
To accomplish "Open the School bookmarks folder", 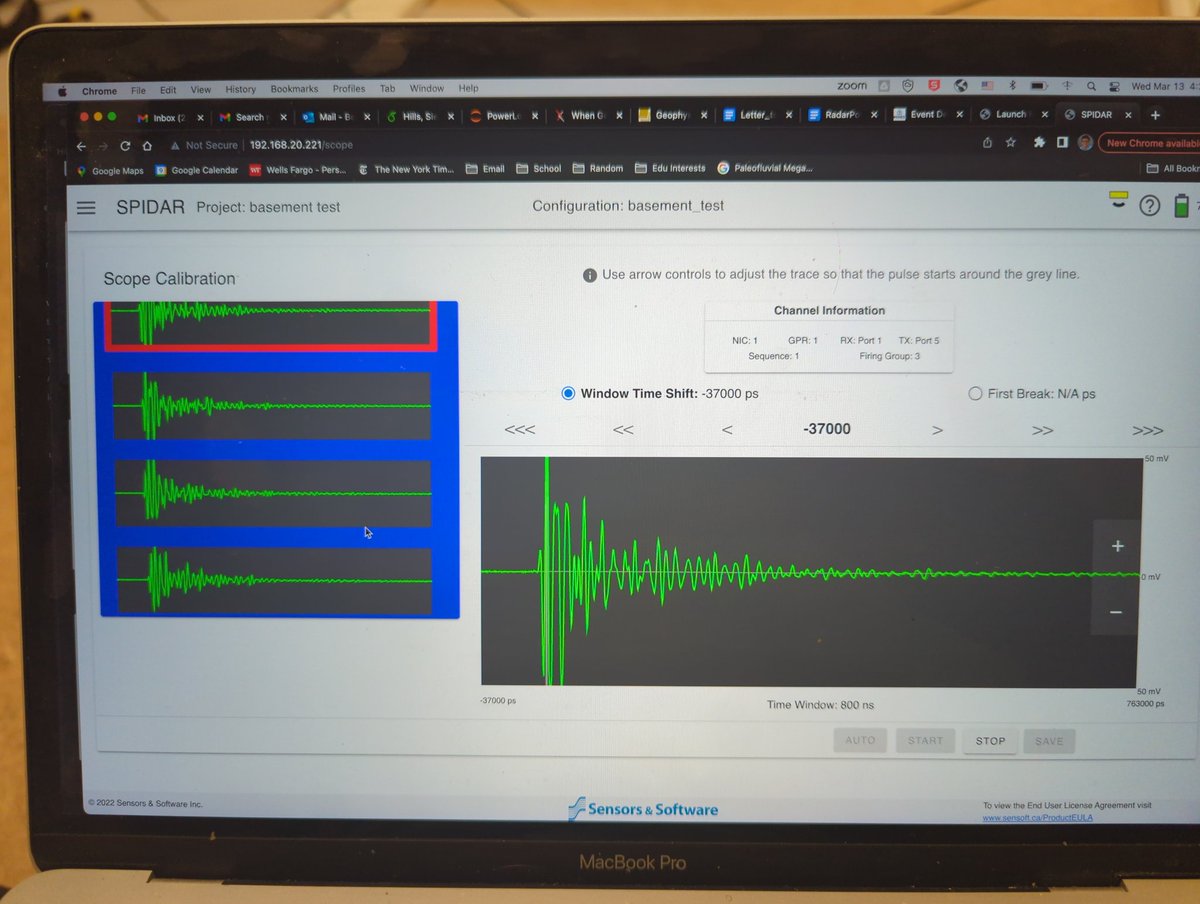I will (x=539, y=169).
